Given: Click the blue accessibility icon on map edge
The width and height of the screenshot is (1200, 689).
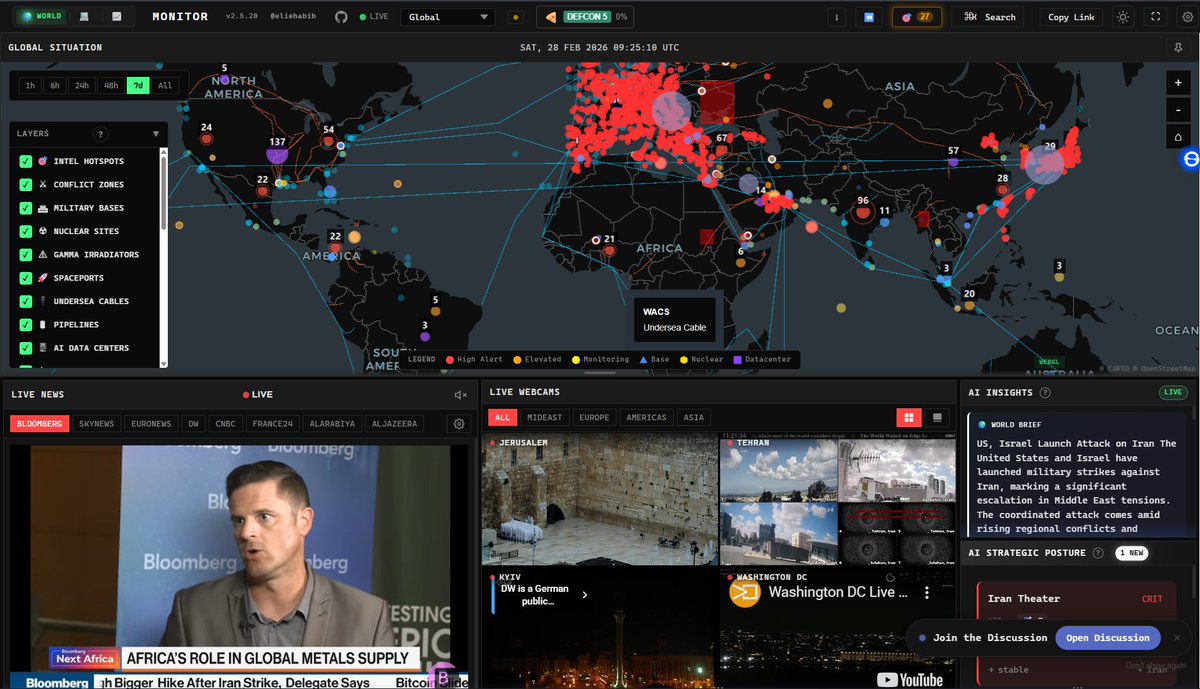Looking at the screenshot, I should (x=1191, y=158).
